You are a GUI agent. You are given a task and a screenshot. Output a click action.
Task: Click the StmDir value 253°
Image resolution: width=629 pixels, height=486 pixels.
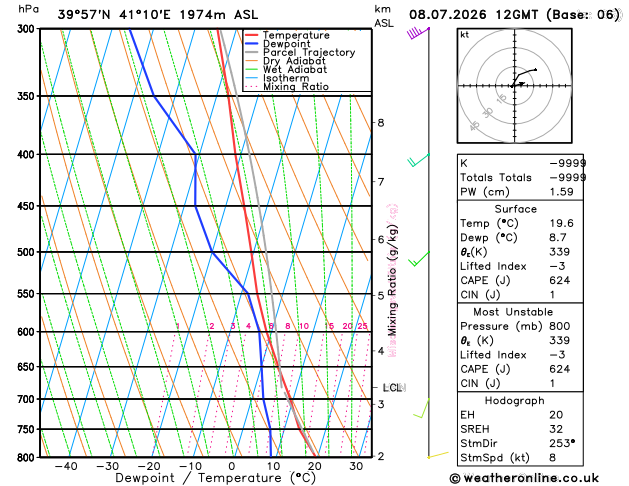click(x=562, y=443)
